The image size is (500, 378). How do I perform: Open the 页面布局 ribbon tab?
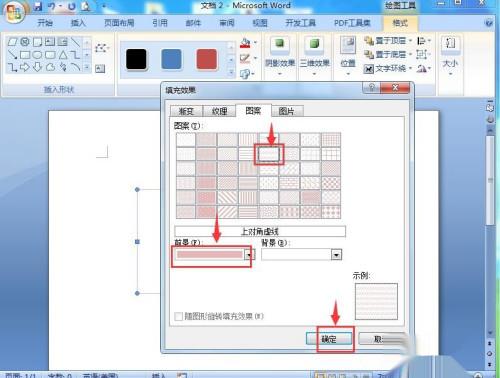click(119, 23)
